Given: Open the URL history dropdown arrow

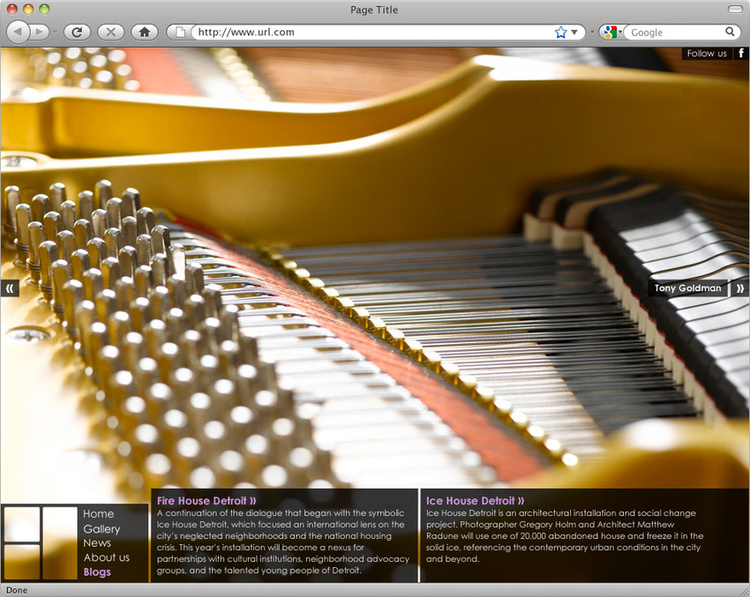Looking at the screenshot, I should (575, 32).
